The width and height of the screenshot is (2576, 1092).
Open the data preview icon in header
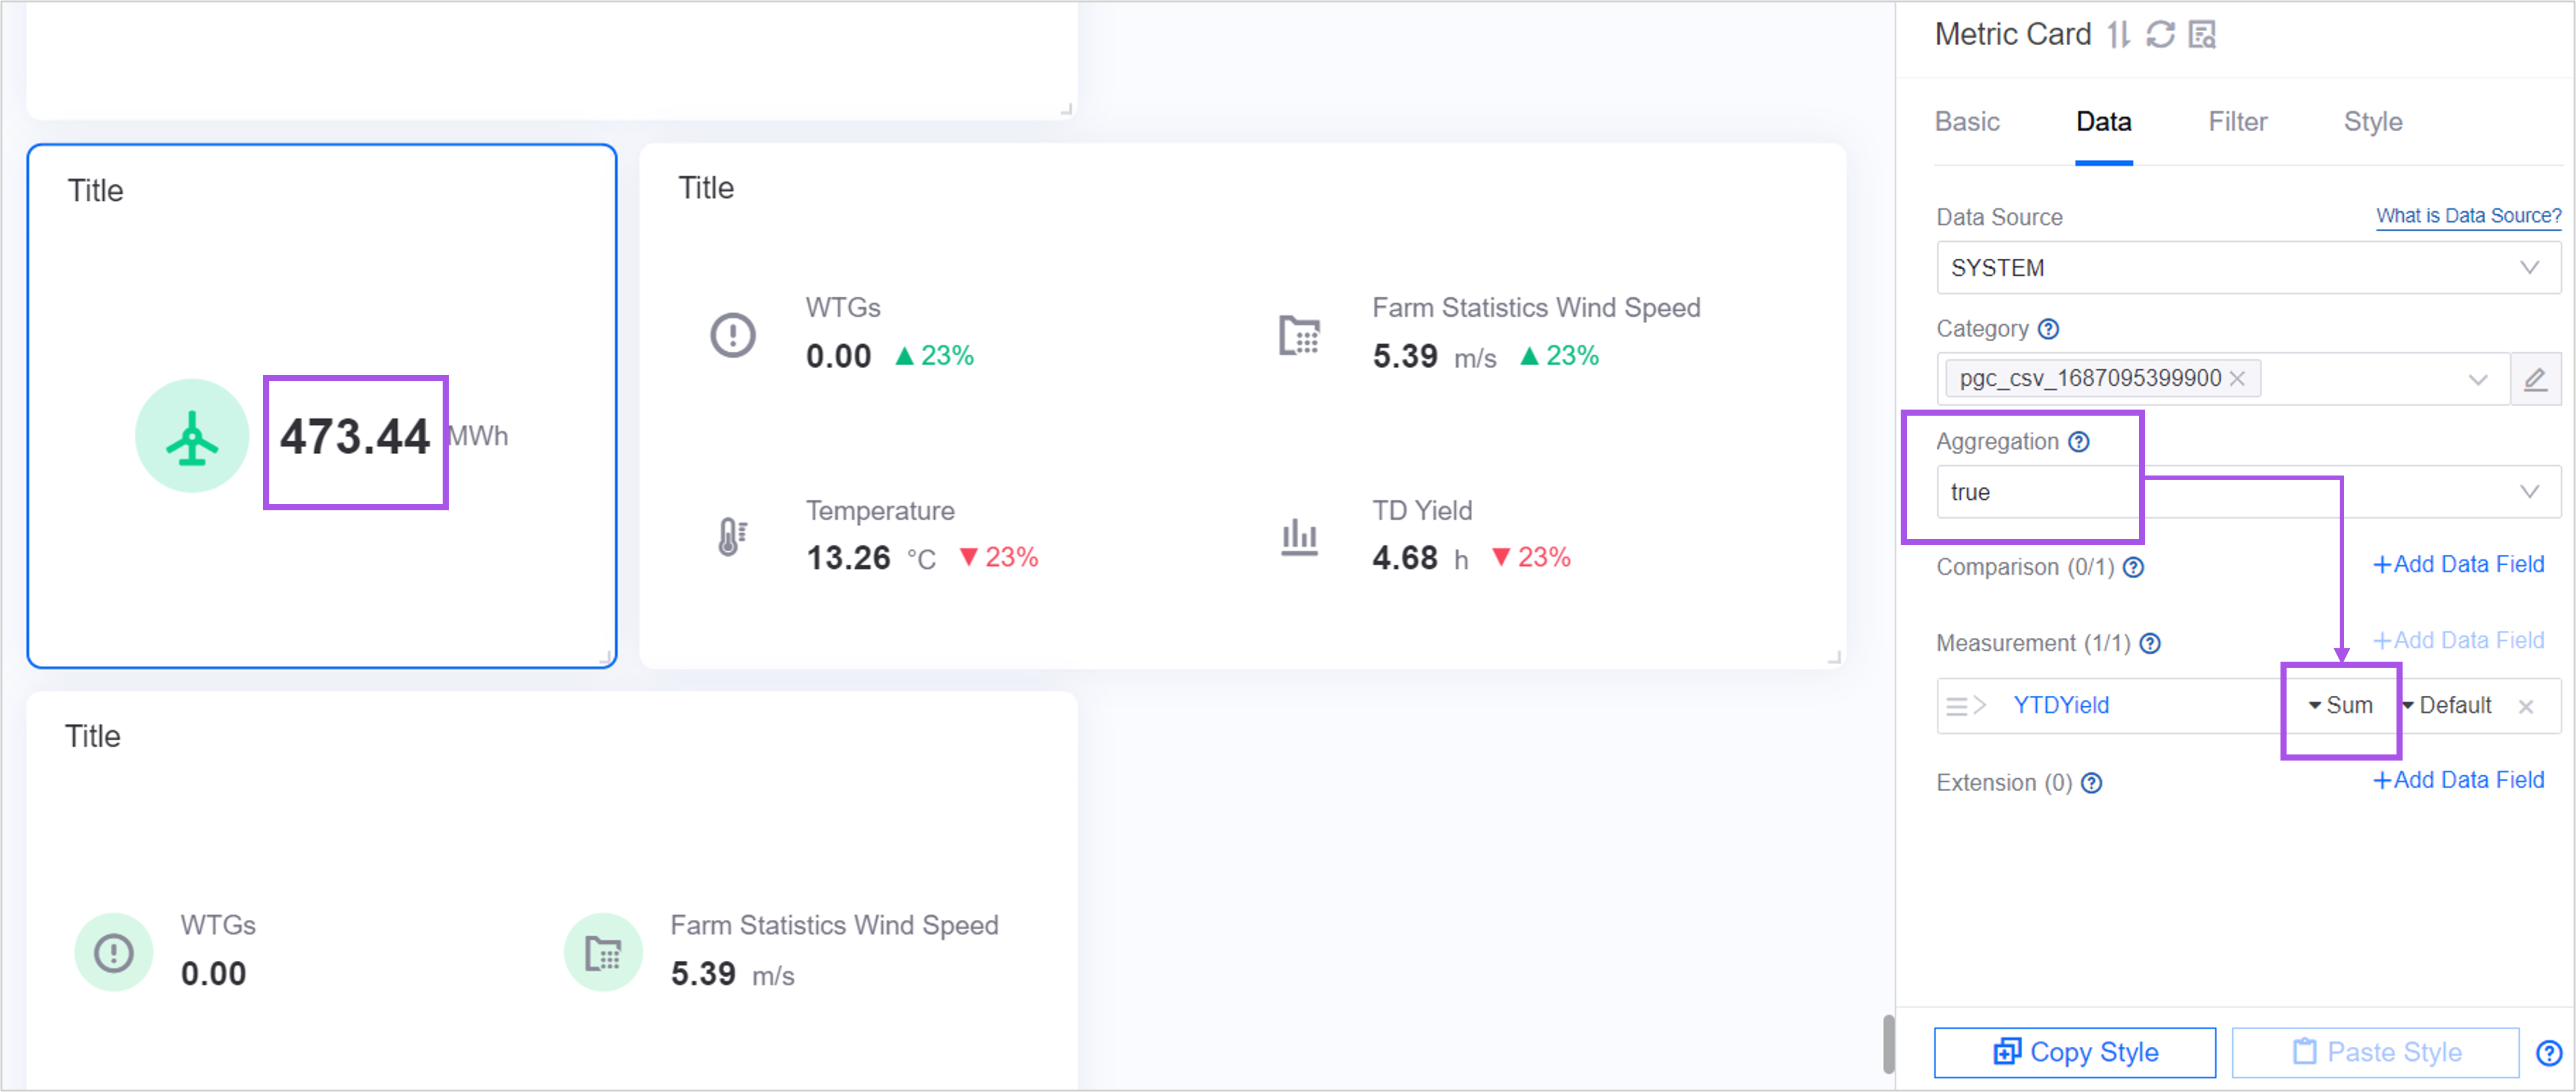[x=2202, y=35]
